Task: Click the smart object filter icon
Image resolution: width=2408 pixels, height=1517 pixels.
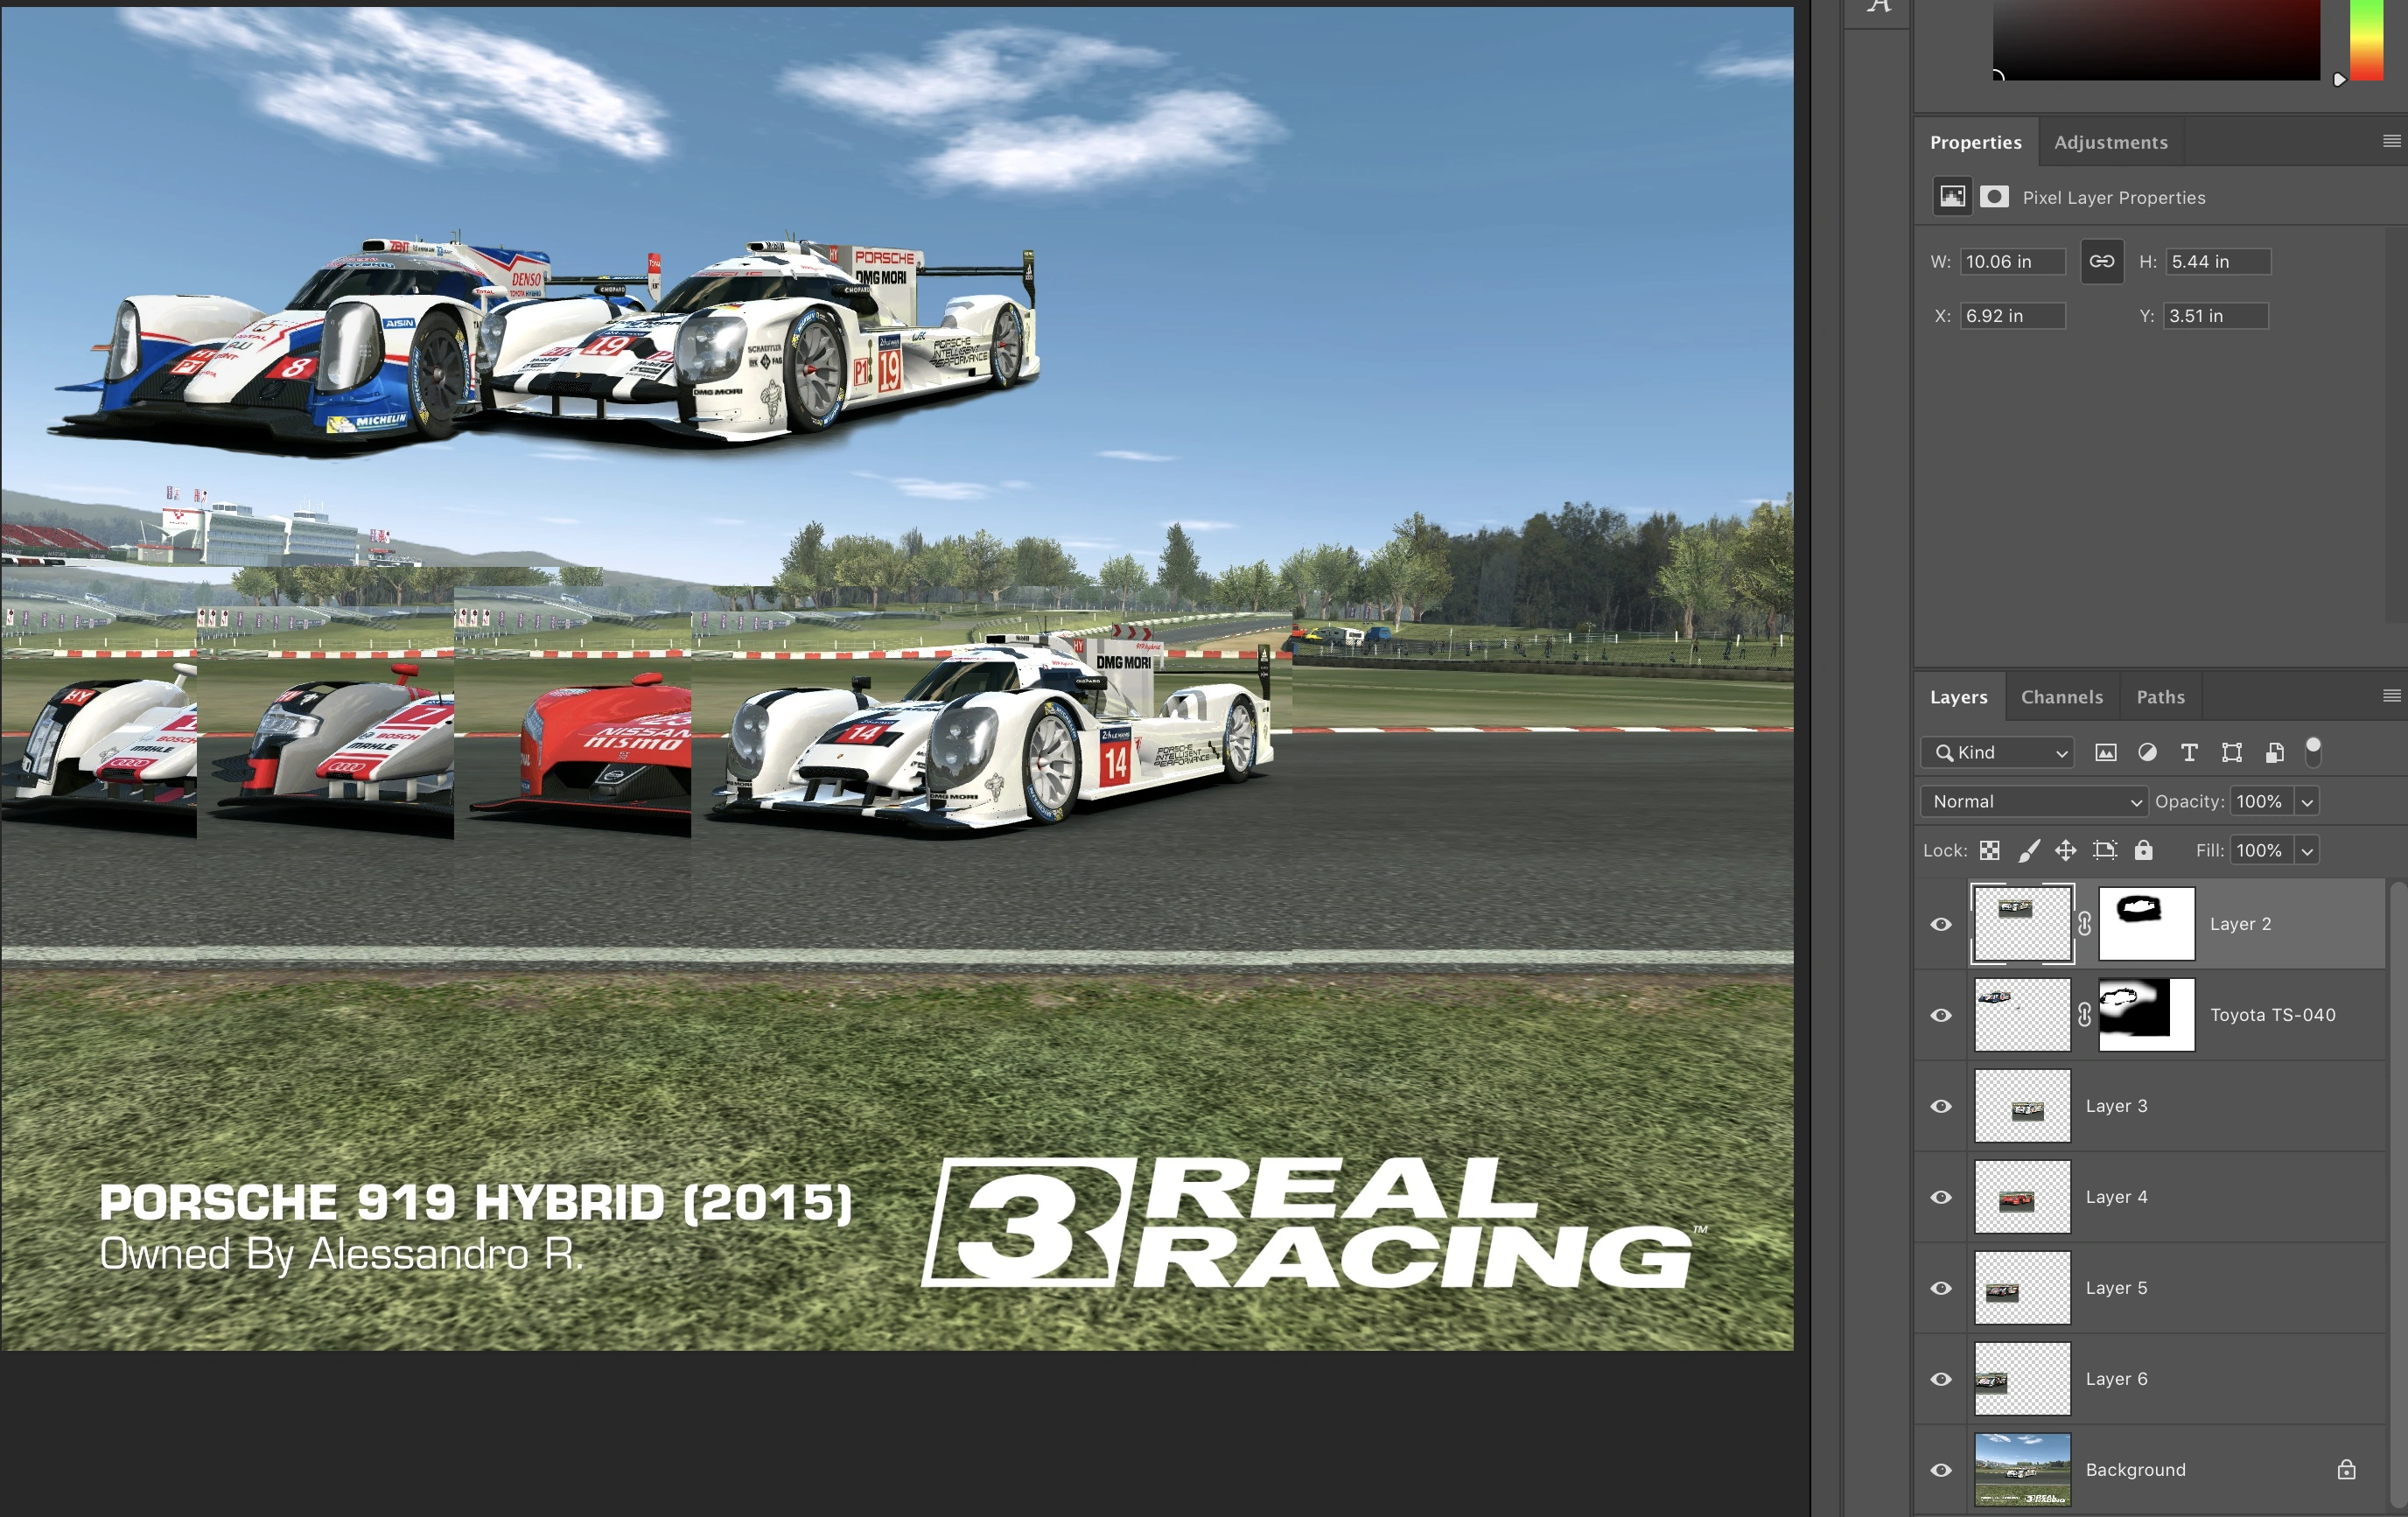Action: point(2274,752)
